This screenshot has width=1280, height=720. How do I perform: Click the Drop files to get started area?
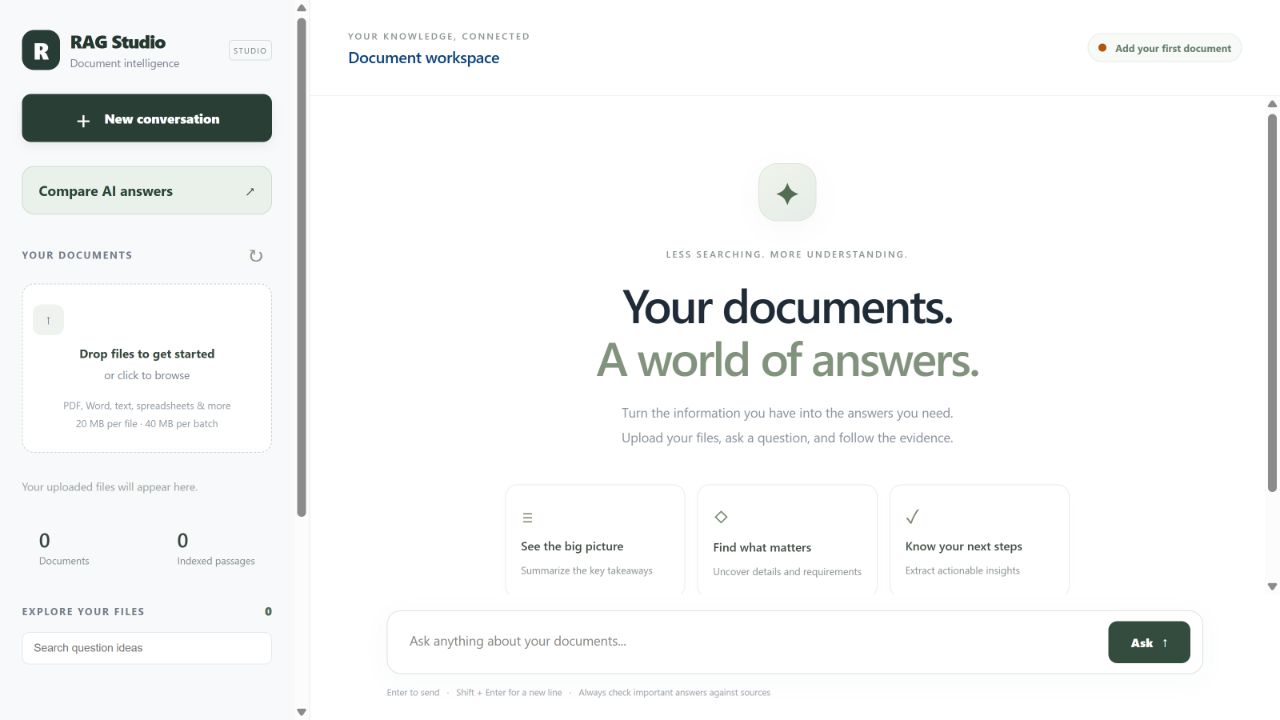147,368
